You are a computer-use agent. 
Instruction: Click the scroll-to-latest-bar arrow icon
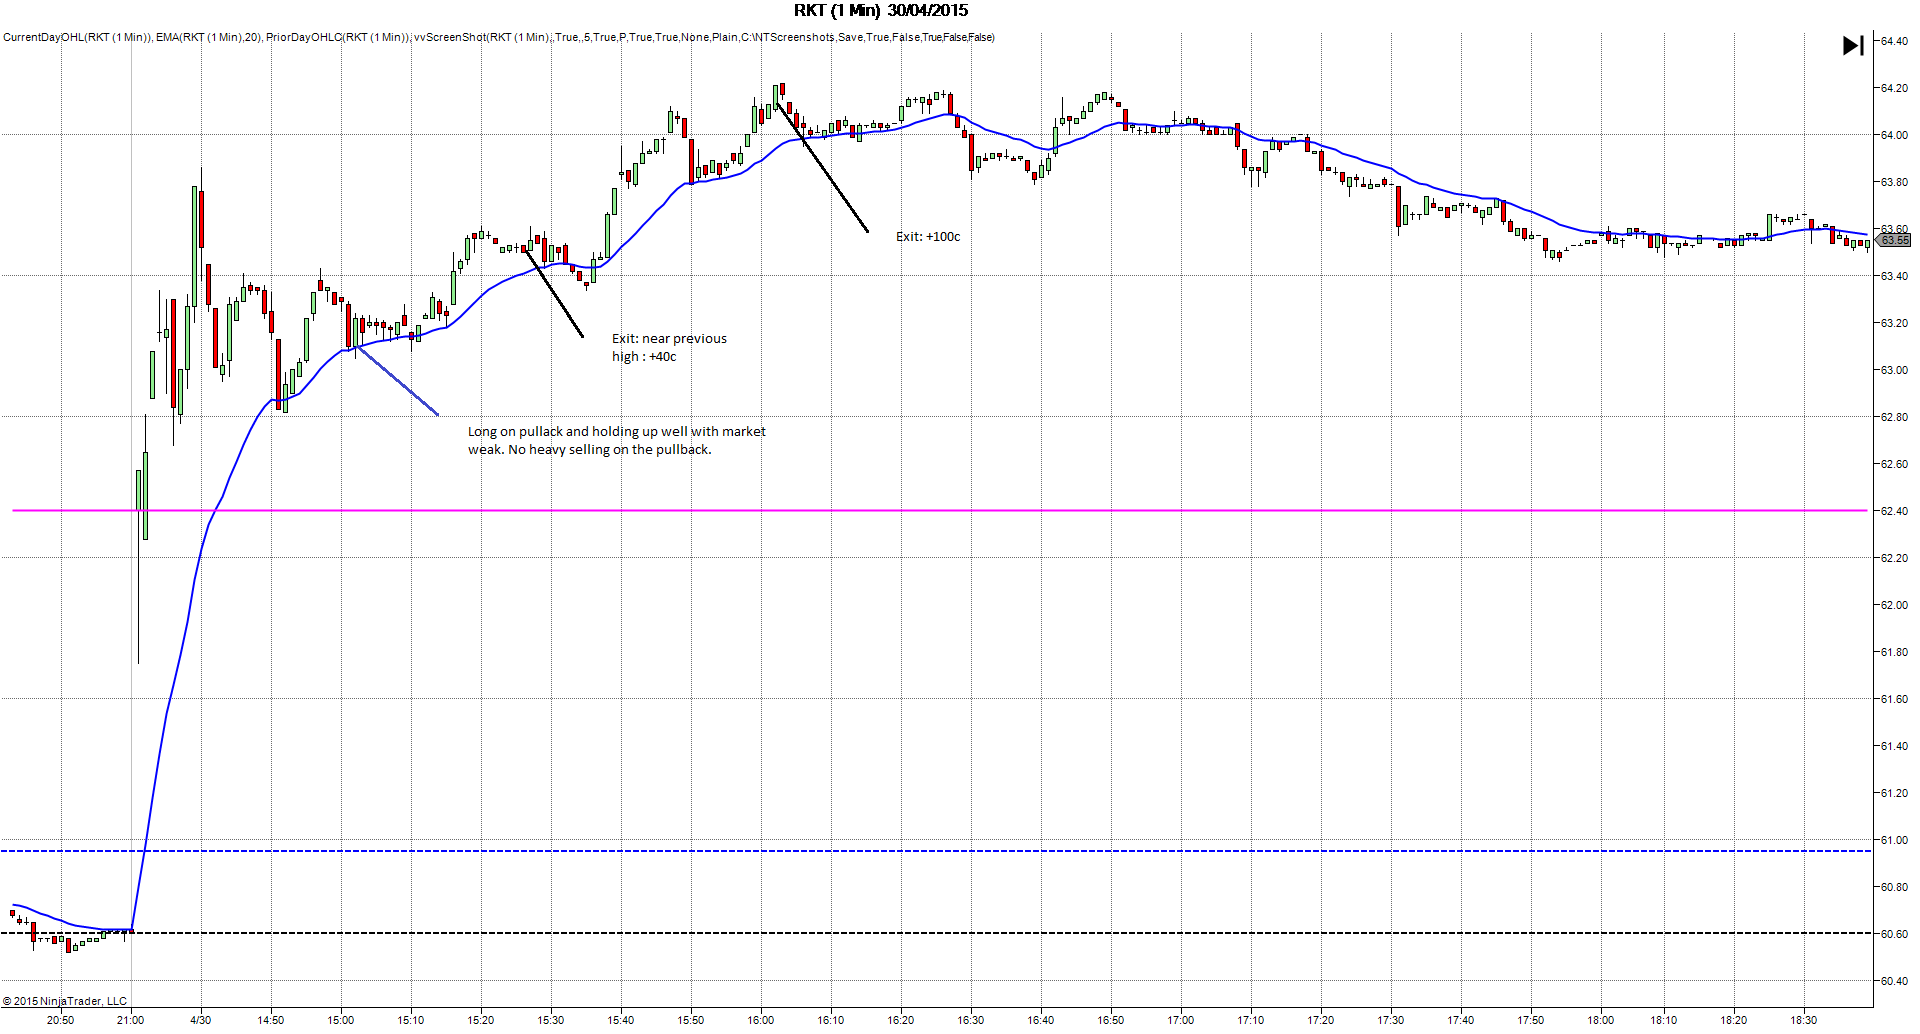(x=1853, y=46)
